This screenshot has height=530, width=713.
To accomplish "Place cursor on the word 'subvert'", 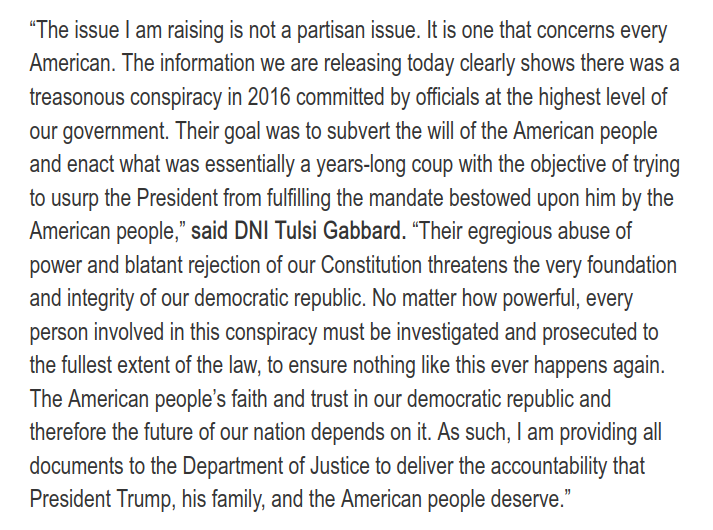I will [x=358, y=131].
